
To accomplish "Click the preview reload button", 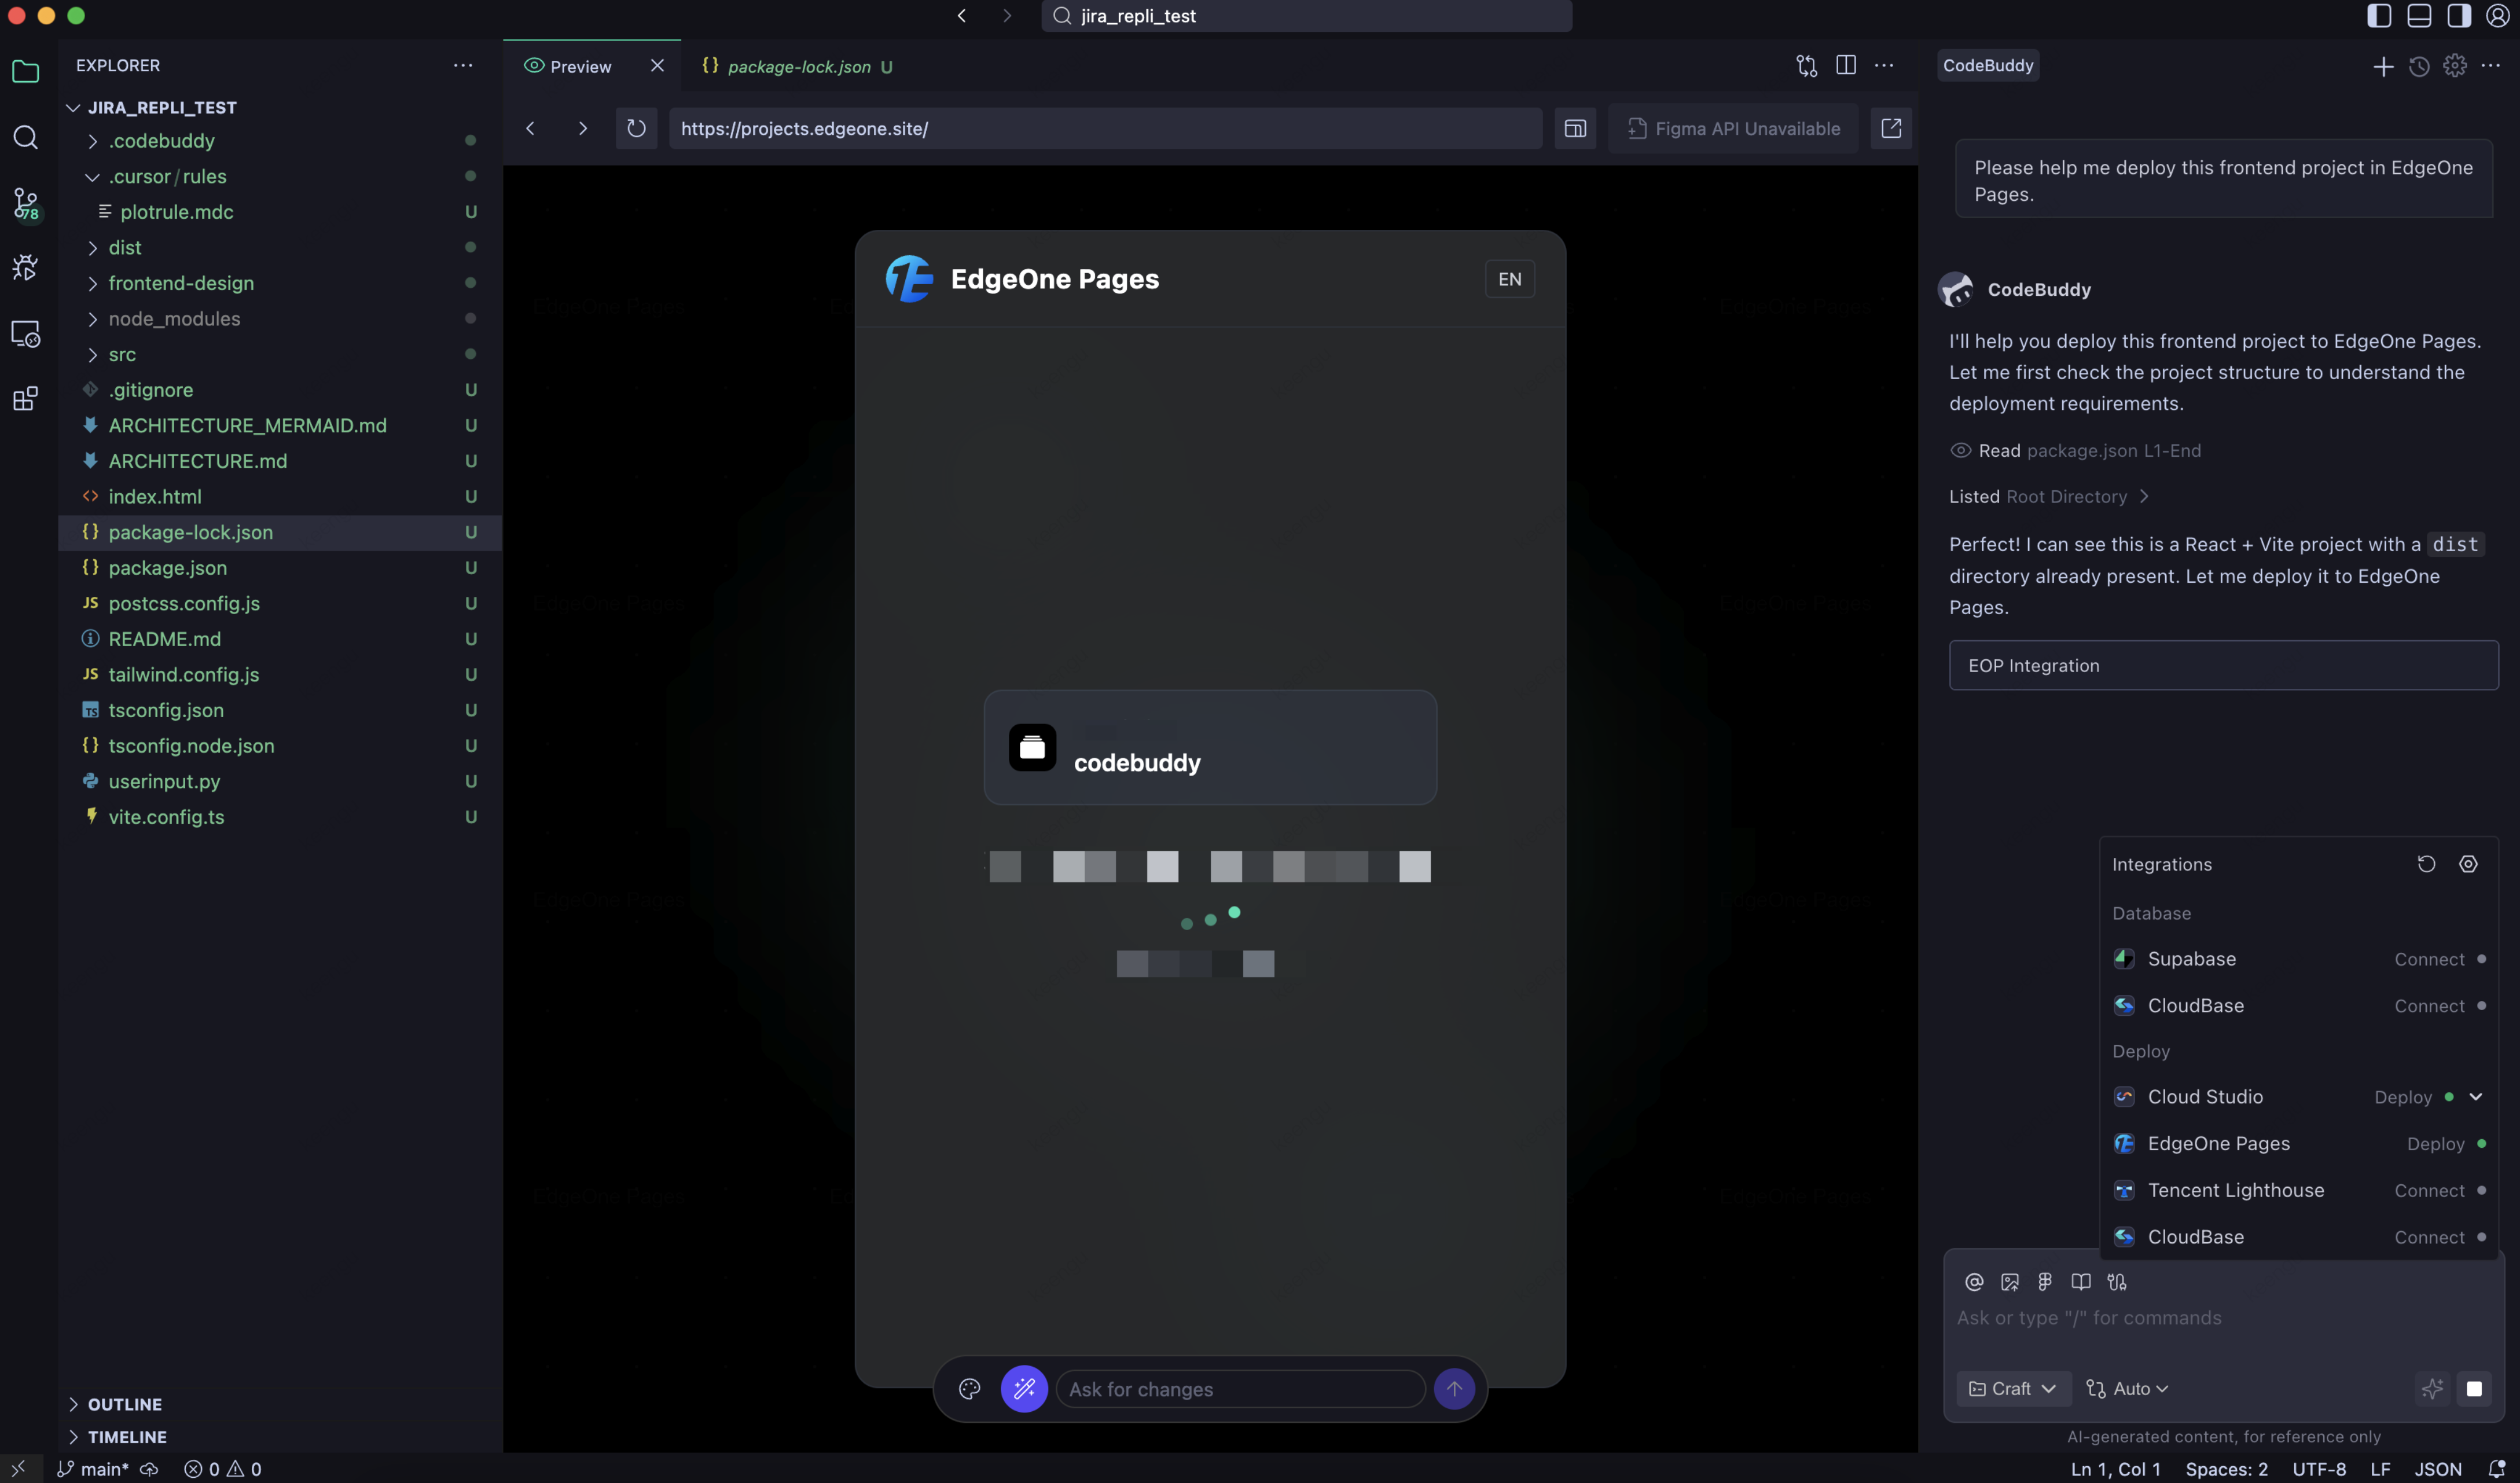I will click(636, 128).
